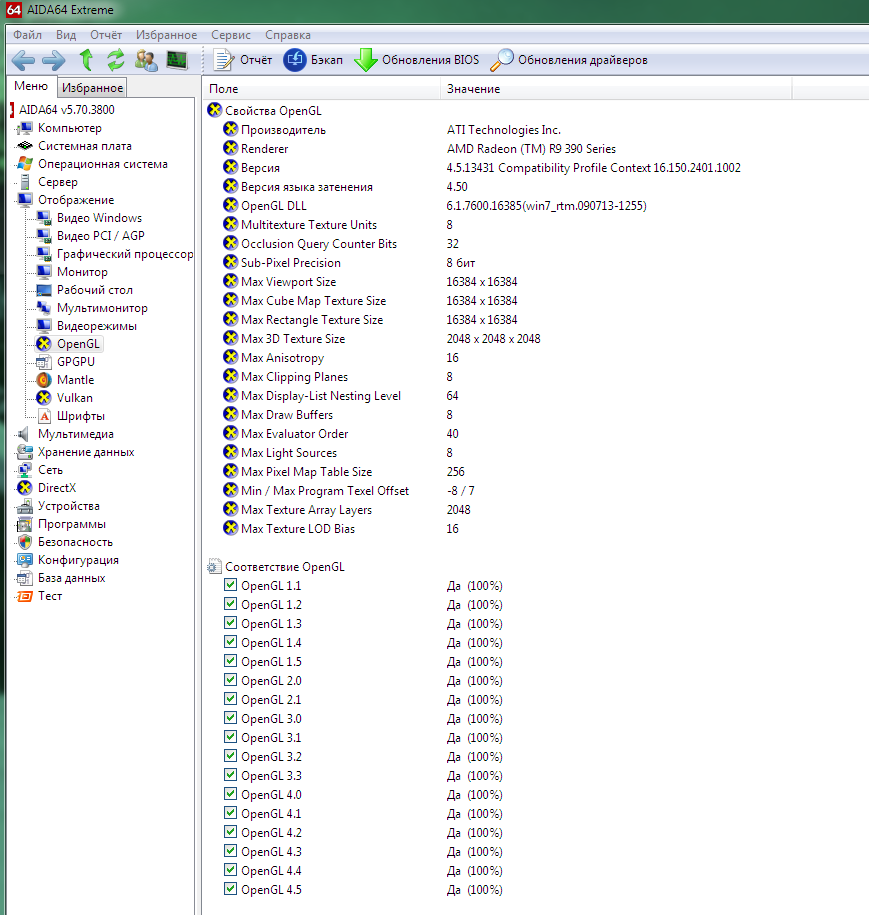Select Программы tree icon
This screenshot has height=915, width=869.
(x=25, y=524)
